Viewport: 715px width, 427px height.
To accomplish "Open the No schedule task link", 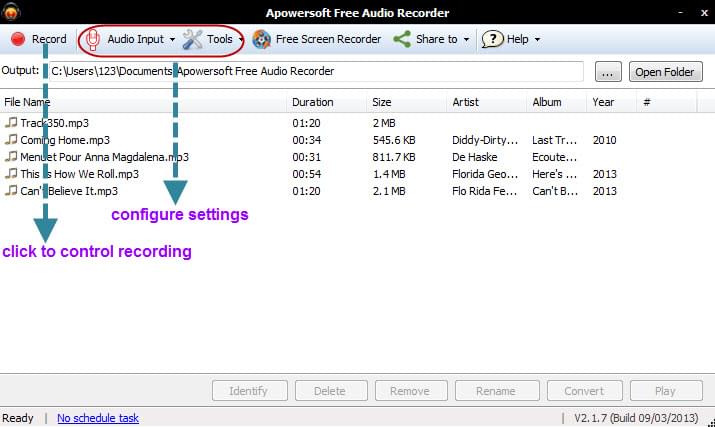I will coord(98,418).
